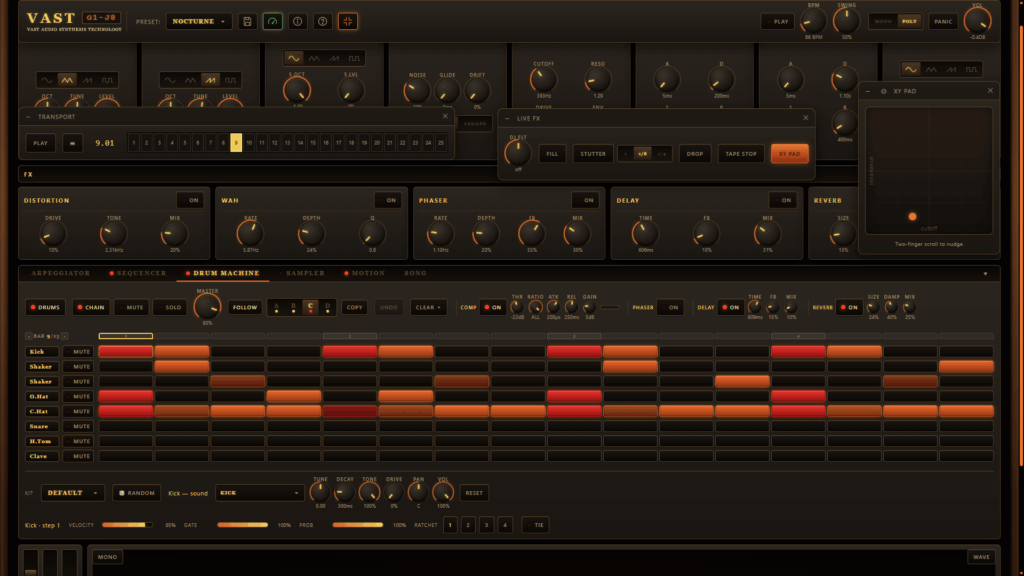Click the orange collapse-arrows icon in the header
The image size is (1024, 576).
click(347, 22)
